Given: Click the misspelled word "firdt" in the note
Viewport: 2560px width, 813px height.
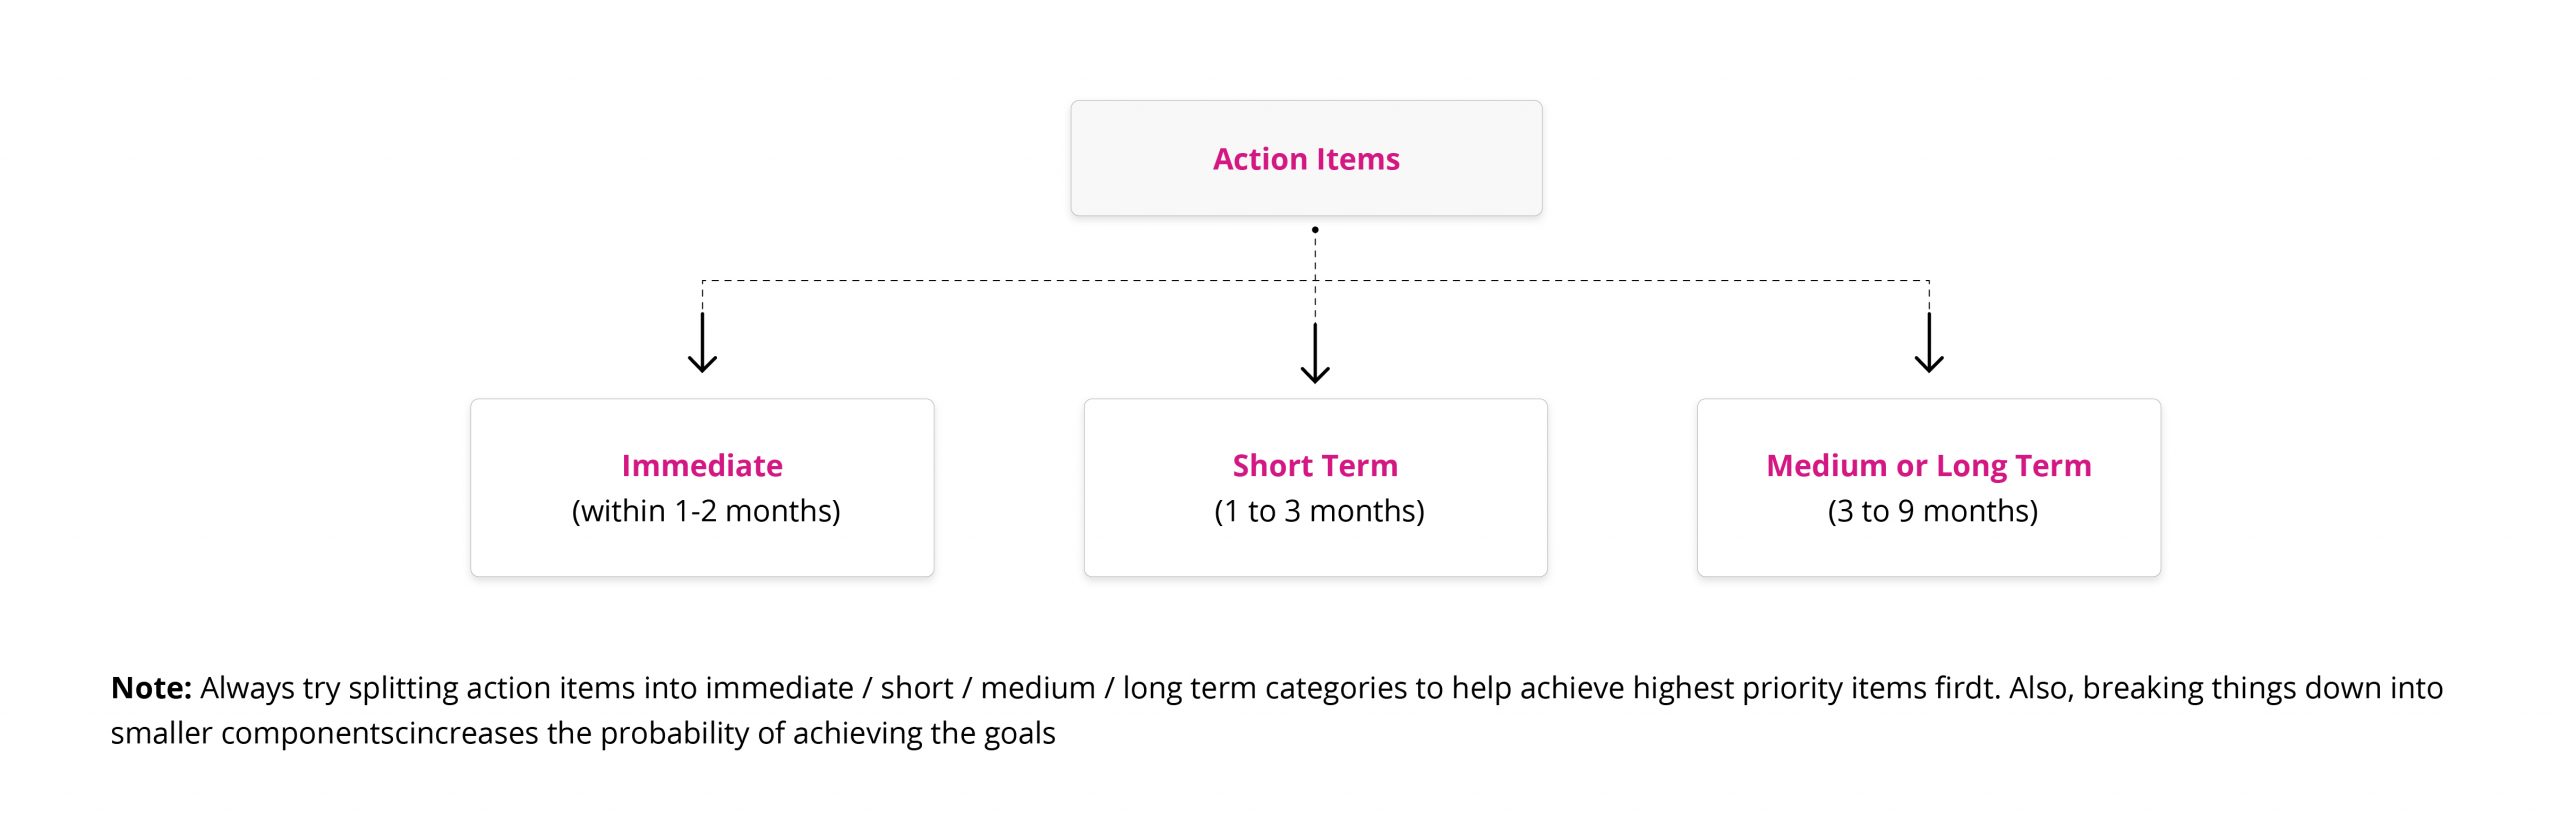Looking at the screenshot, I should [1965, 688].
